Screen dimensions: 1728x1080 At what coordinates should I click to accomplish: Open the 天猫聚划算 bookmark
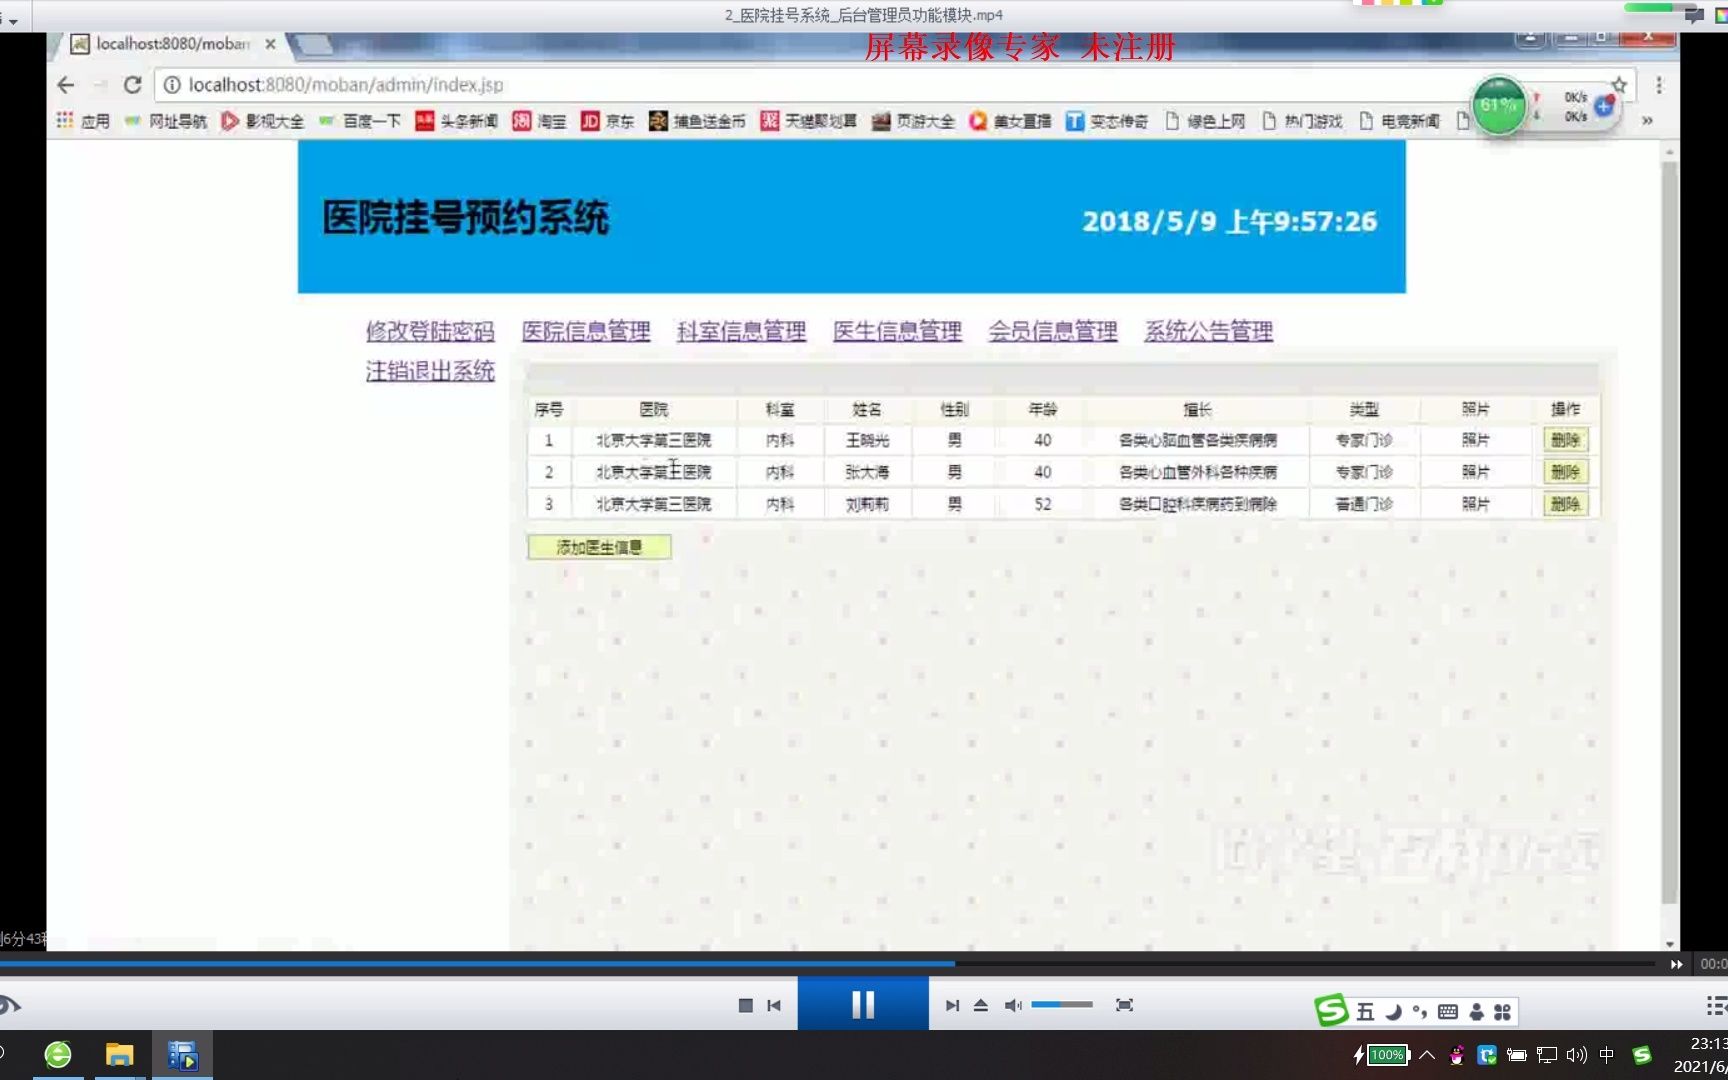point(808,121)
